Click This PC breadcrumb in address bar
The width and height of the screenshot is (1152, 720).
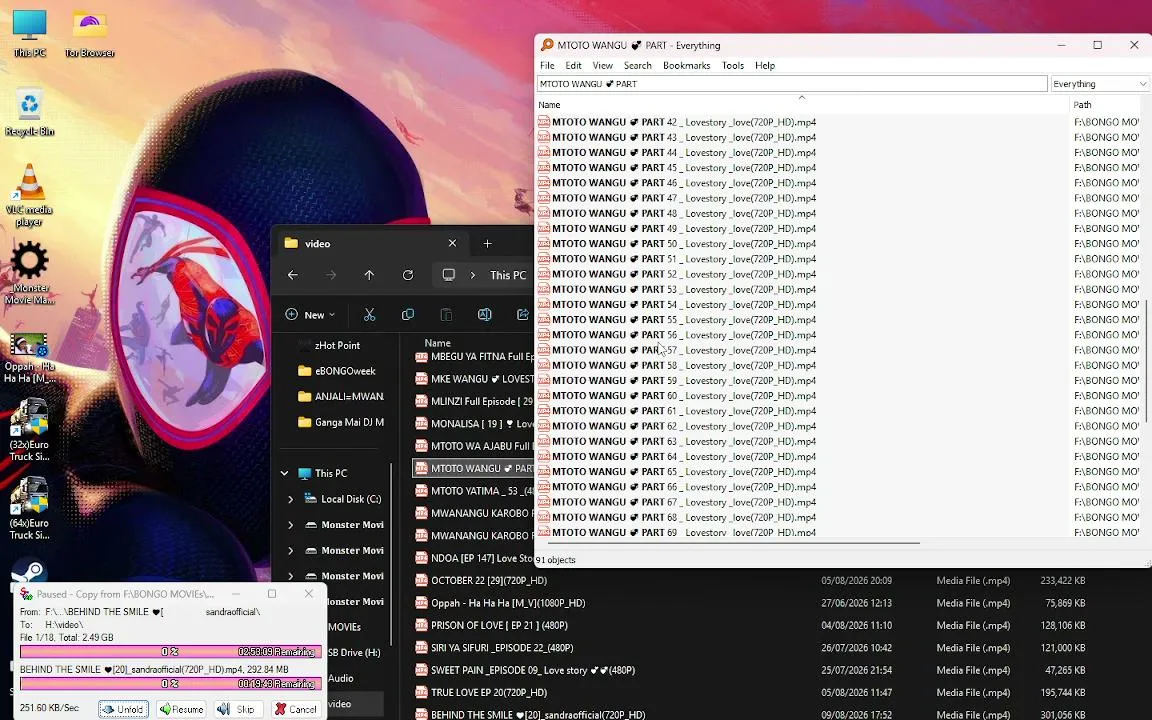pos(508,275)
